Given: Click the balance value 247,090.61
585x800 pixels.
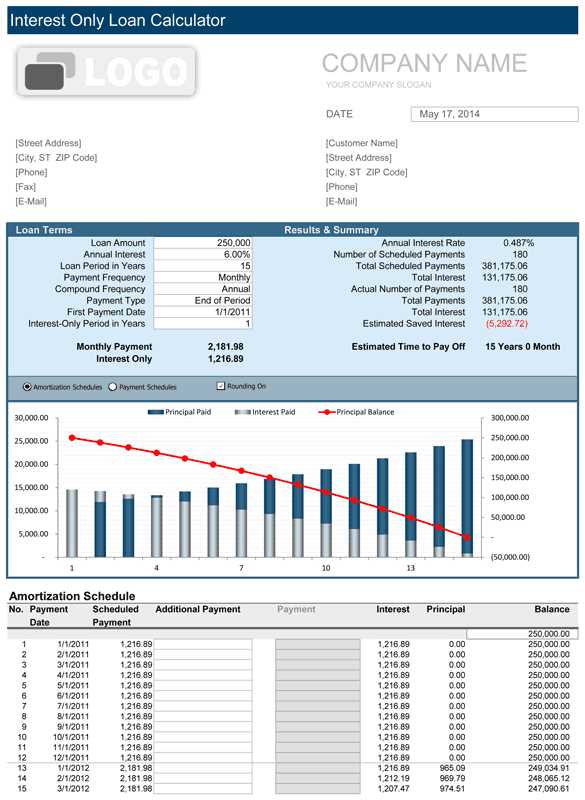Looking at the screenshot, I should pyautogui.click(x=549, y=789).
